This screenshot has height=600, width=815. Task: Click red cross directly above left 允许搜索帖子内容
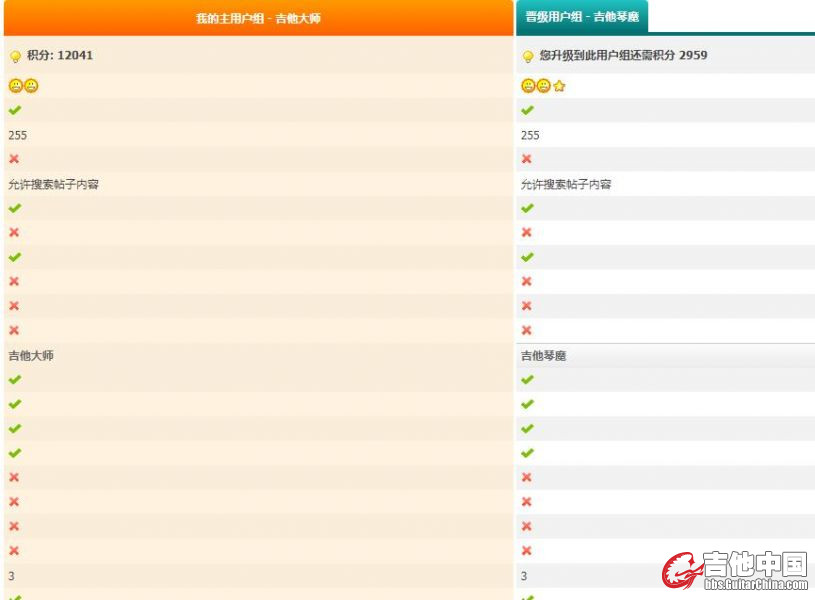click(x=14, y=159)
